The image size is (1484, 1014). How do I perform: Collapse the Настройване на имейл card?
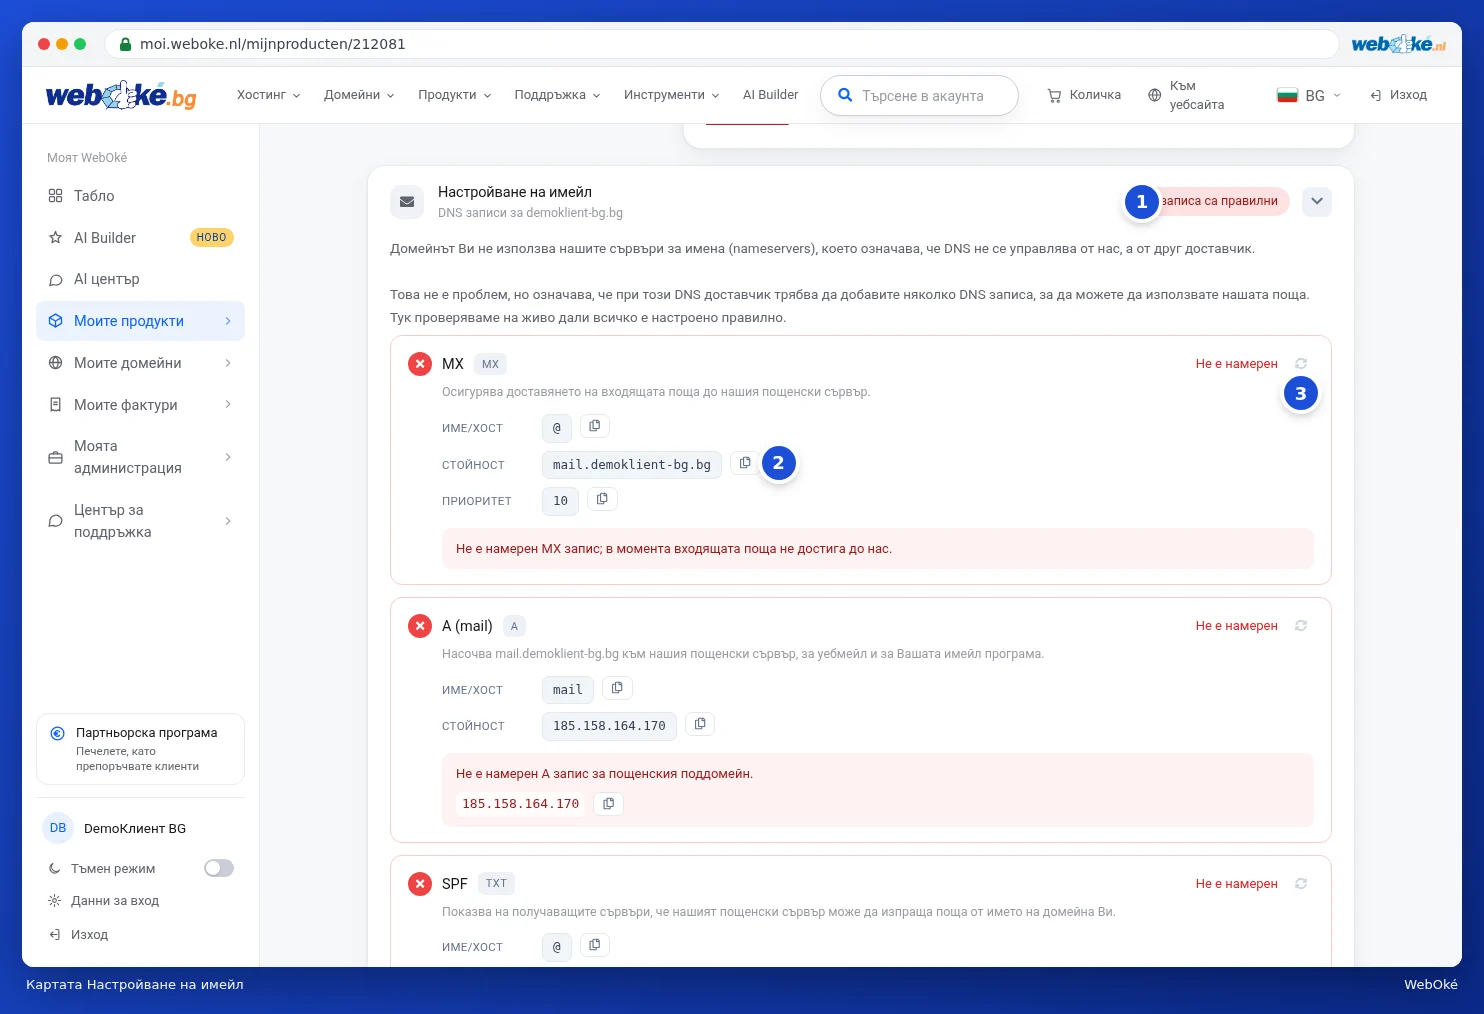(1317, 201)
